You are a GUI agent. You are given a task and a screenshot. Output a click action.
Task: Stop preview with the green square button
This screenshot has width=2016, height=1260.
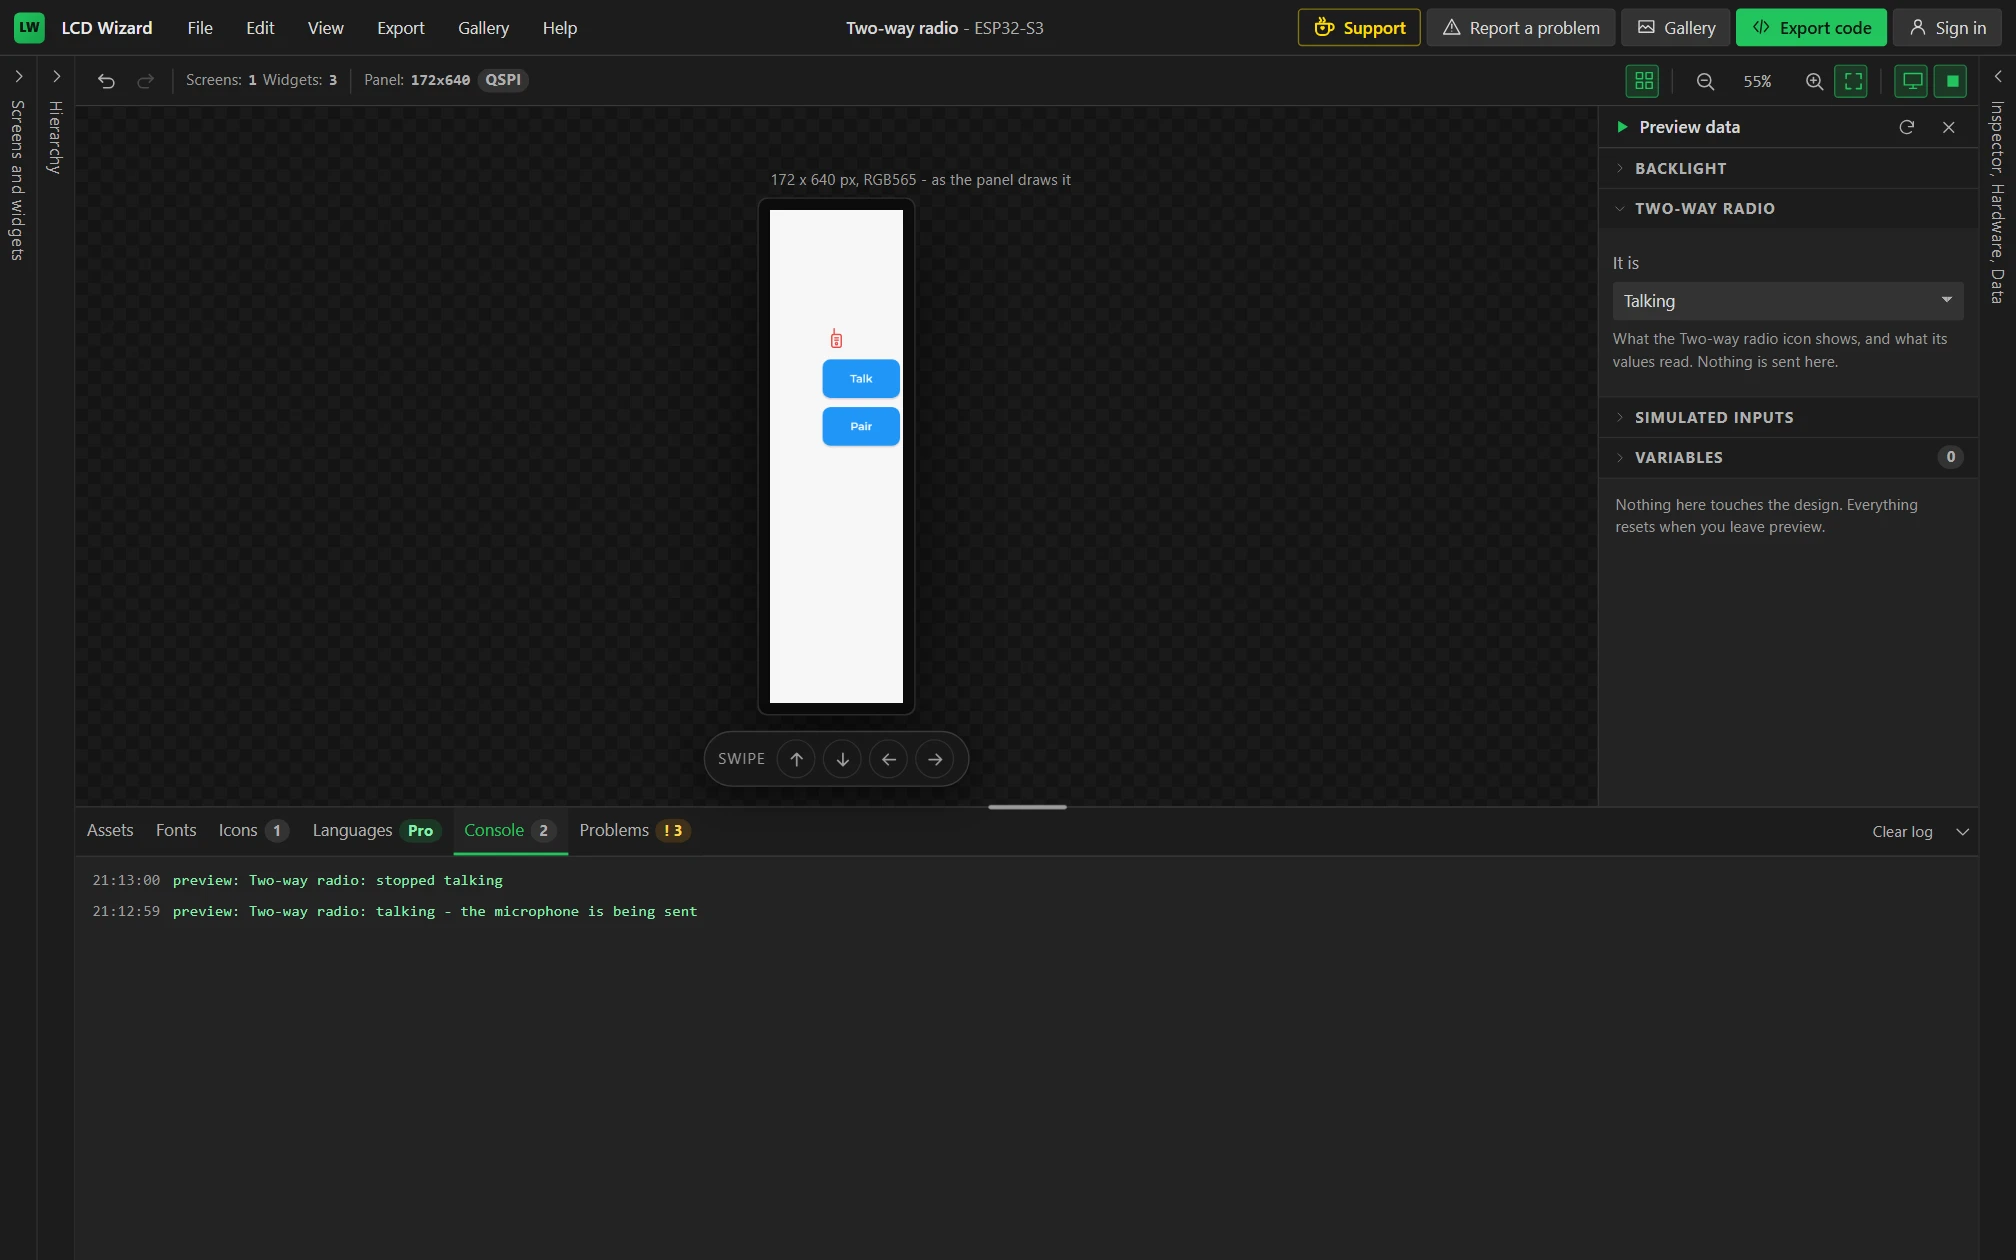click(x=1951, y=81)
